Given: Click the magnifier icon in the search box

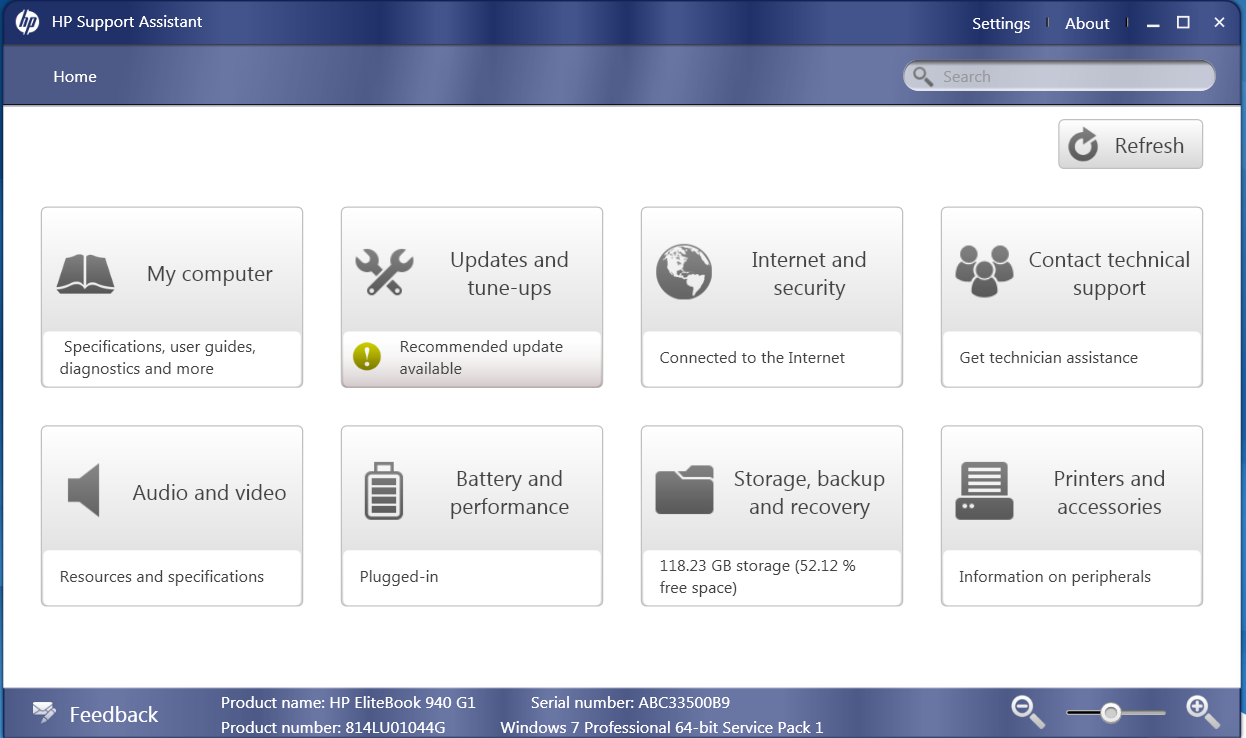Looking at the screenshot, I should pyautogui.click(x=923, y=77).
